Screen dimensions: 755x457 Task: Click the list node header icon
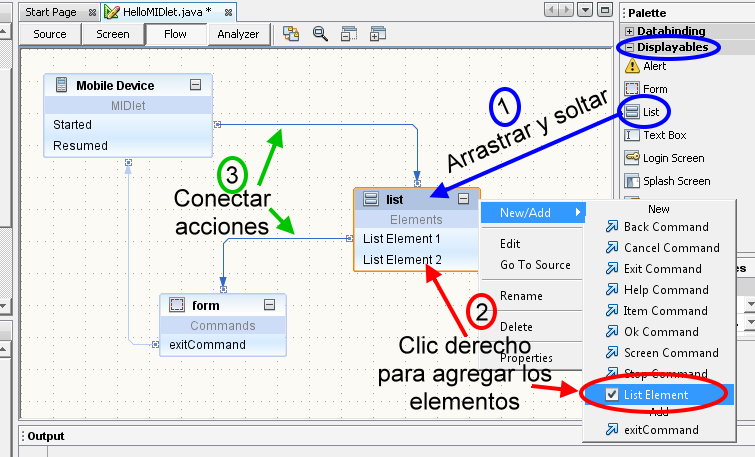[371, 198]
